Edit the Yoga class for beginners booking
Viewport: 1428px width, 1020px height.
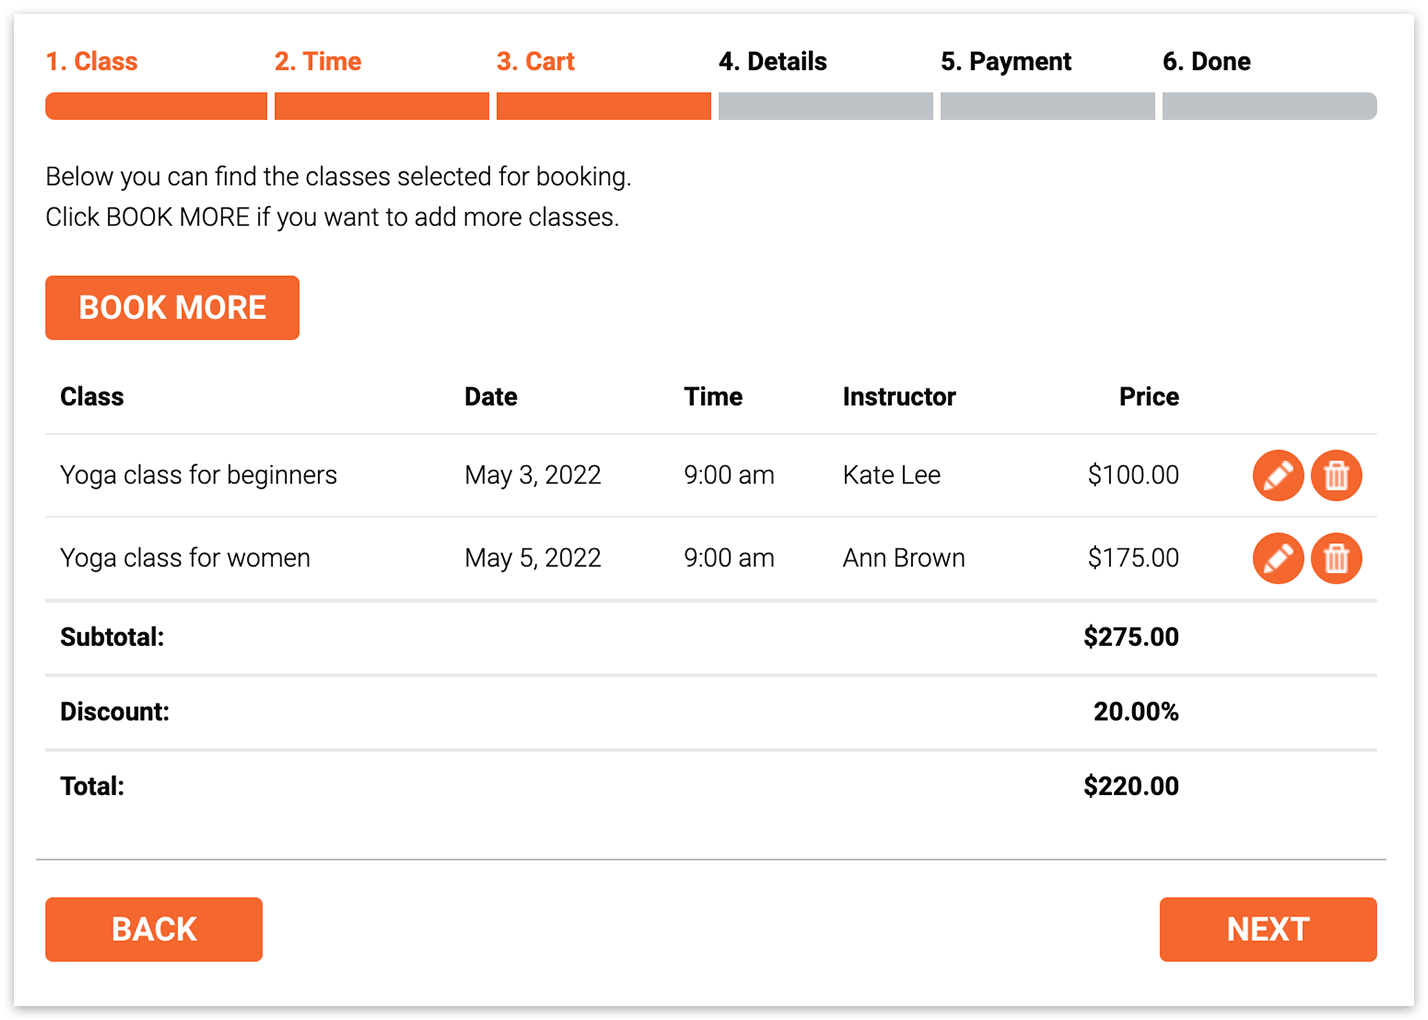tap(1277, 475)
